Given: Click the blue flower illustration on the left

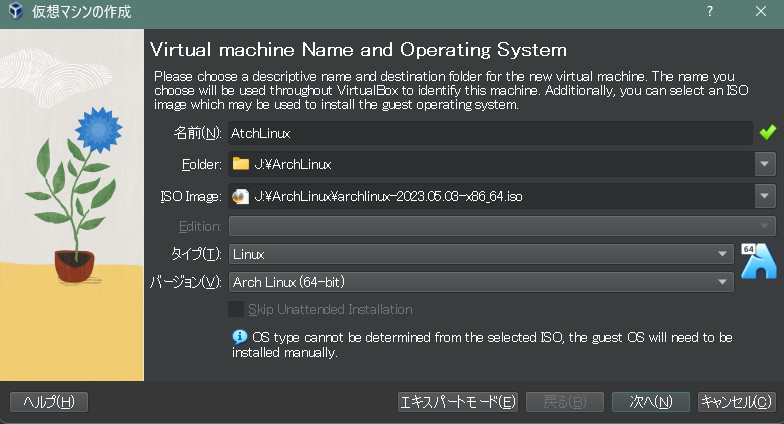Looking at the screenshot, I should coord(98,130).
